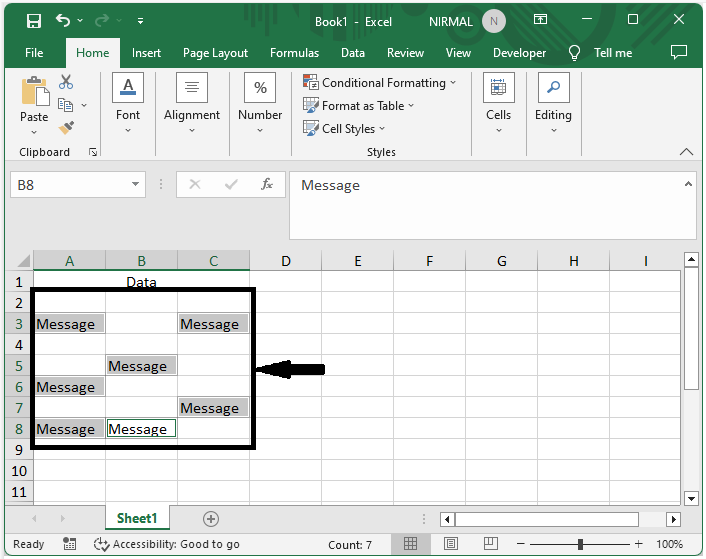Open the Formulas tab
This screenshot has width=706, height=559.
tap(294, 53)
